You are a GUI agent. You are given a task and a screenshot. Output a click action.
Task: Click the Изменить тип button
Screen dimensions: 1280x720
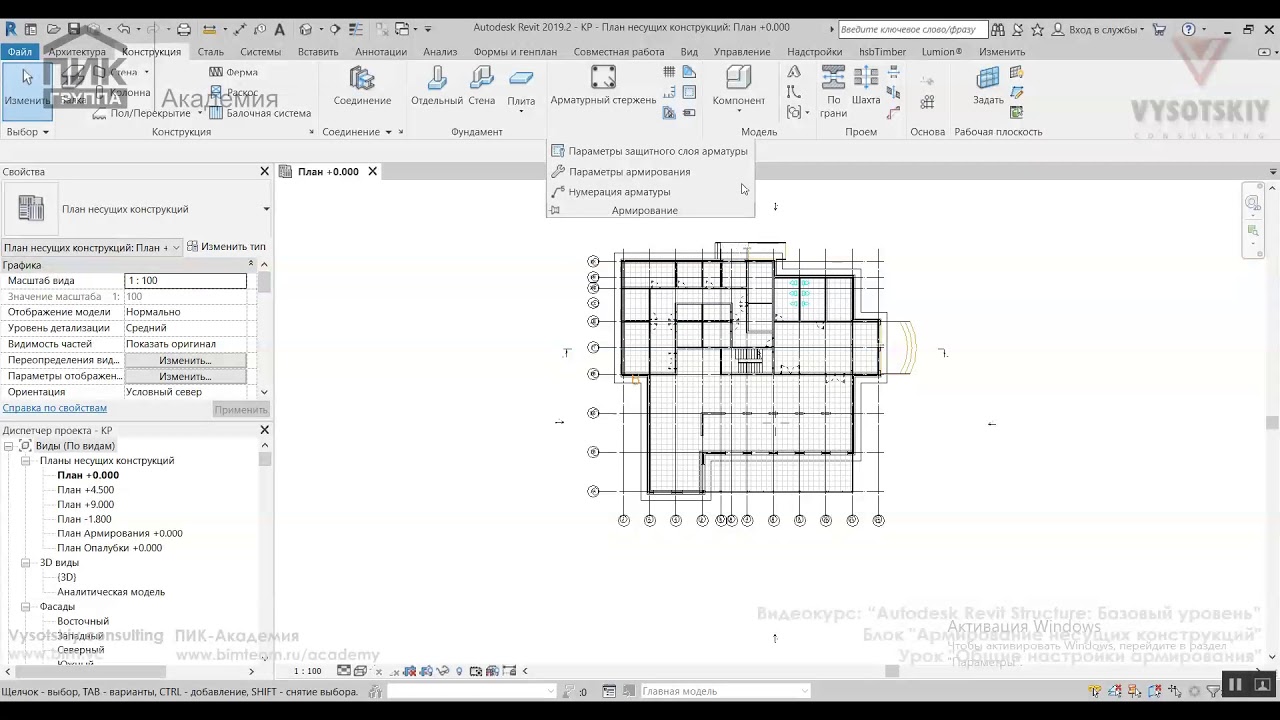[x=226, y=247]
